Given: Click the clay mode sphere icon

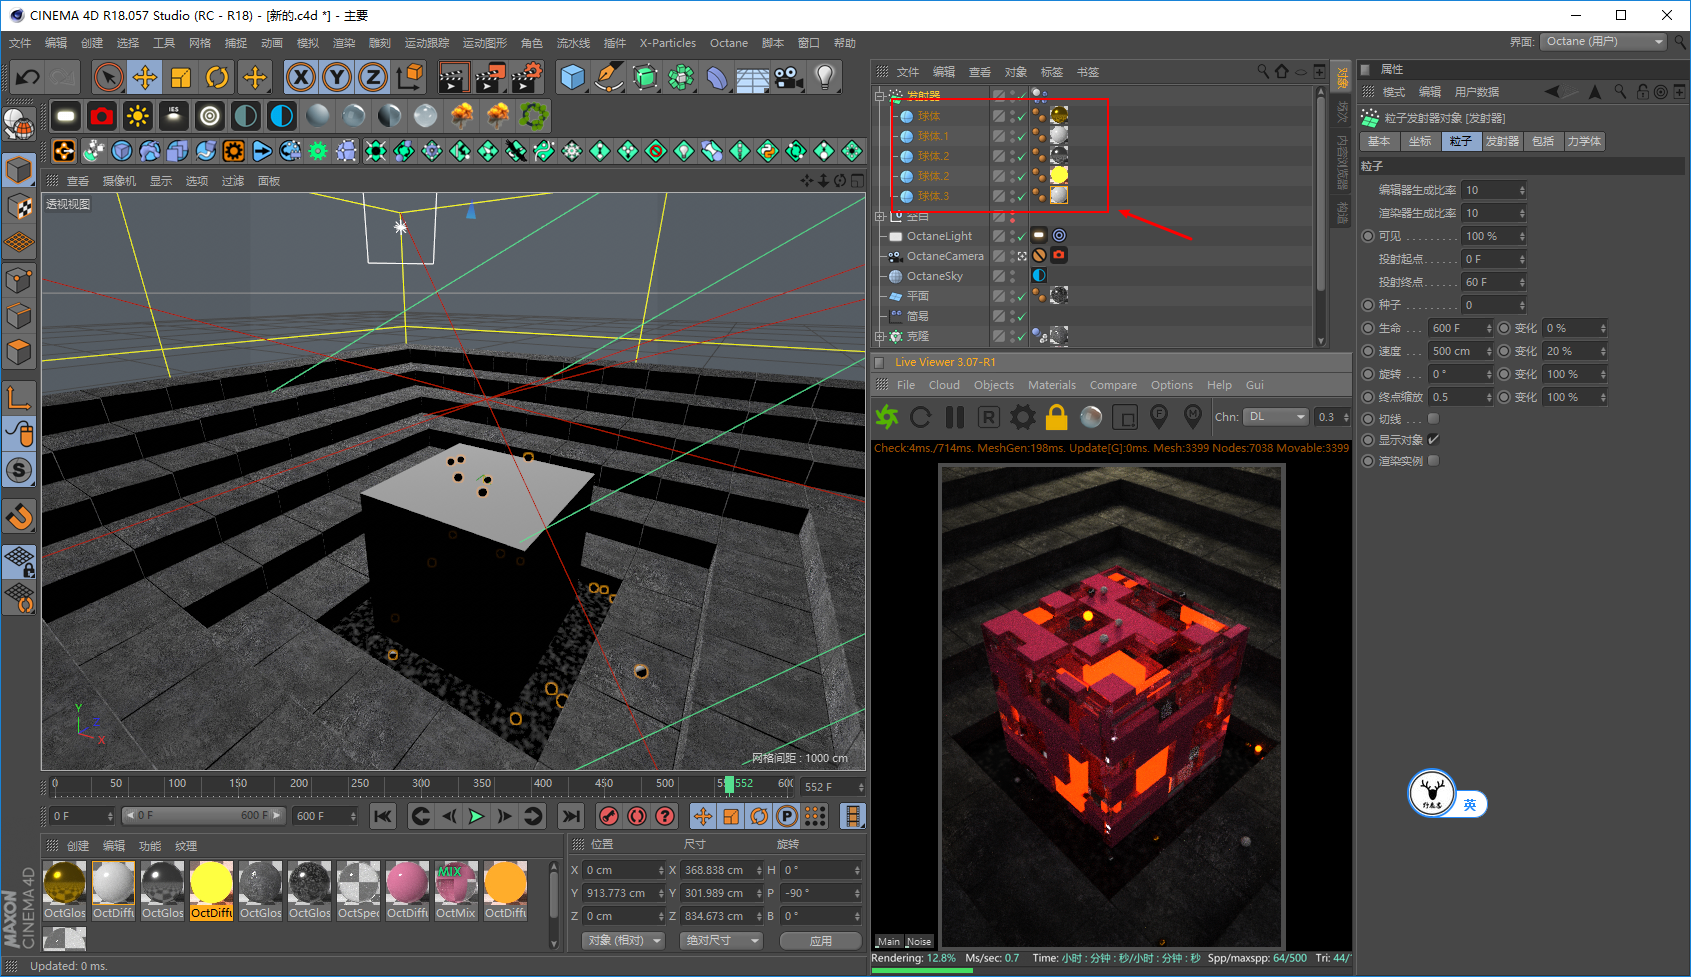Looking at the screenshot, I should coord(1091,417).
